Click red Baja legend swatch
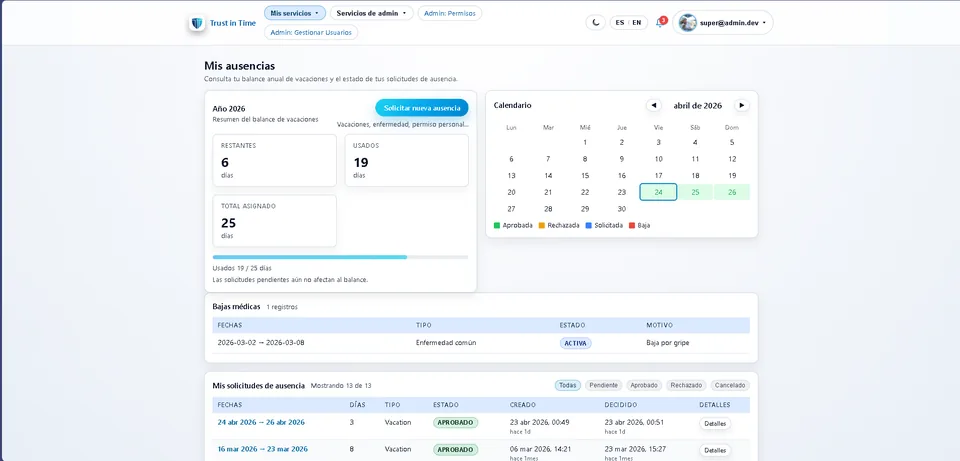Viewport: 960px width, 461px height. (632, 225)
